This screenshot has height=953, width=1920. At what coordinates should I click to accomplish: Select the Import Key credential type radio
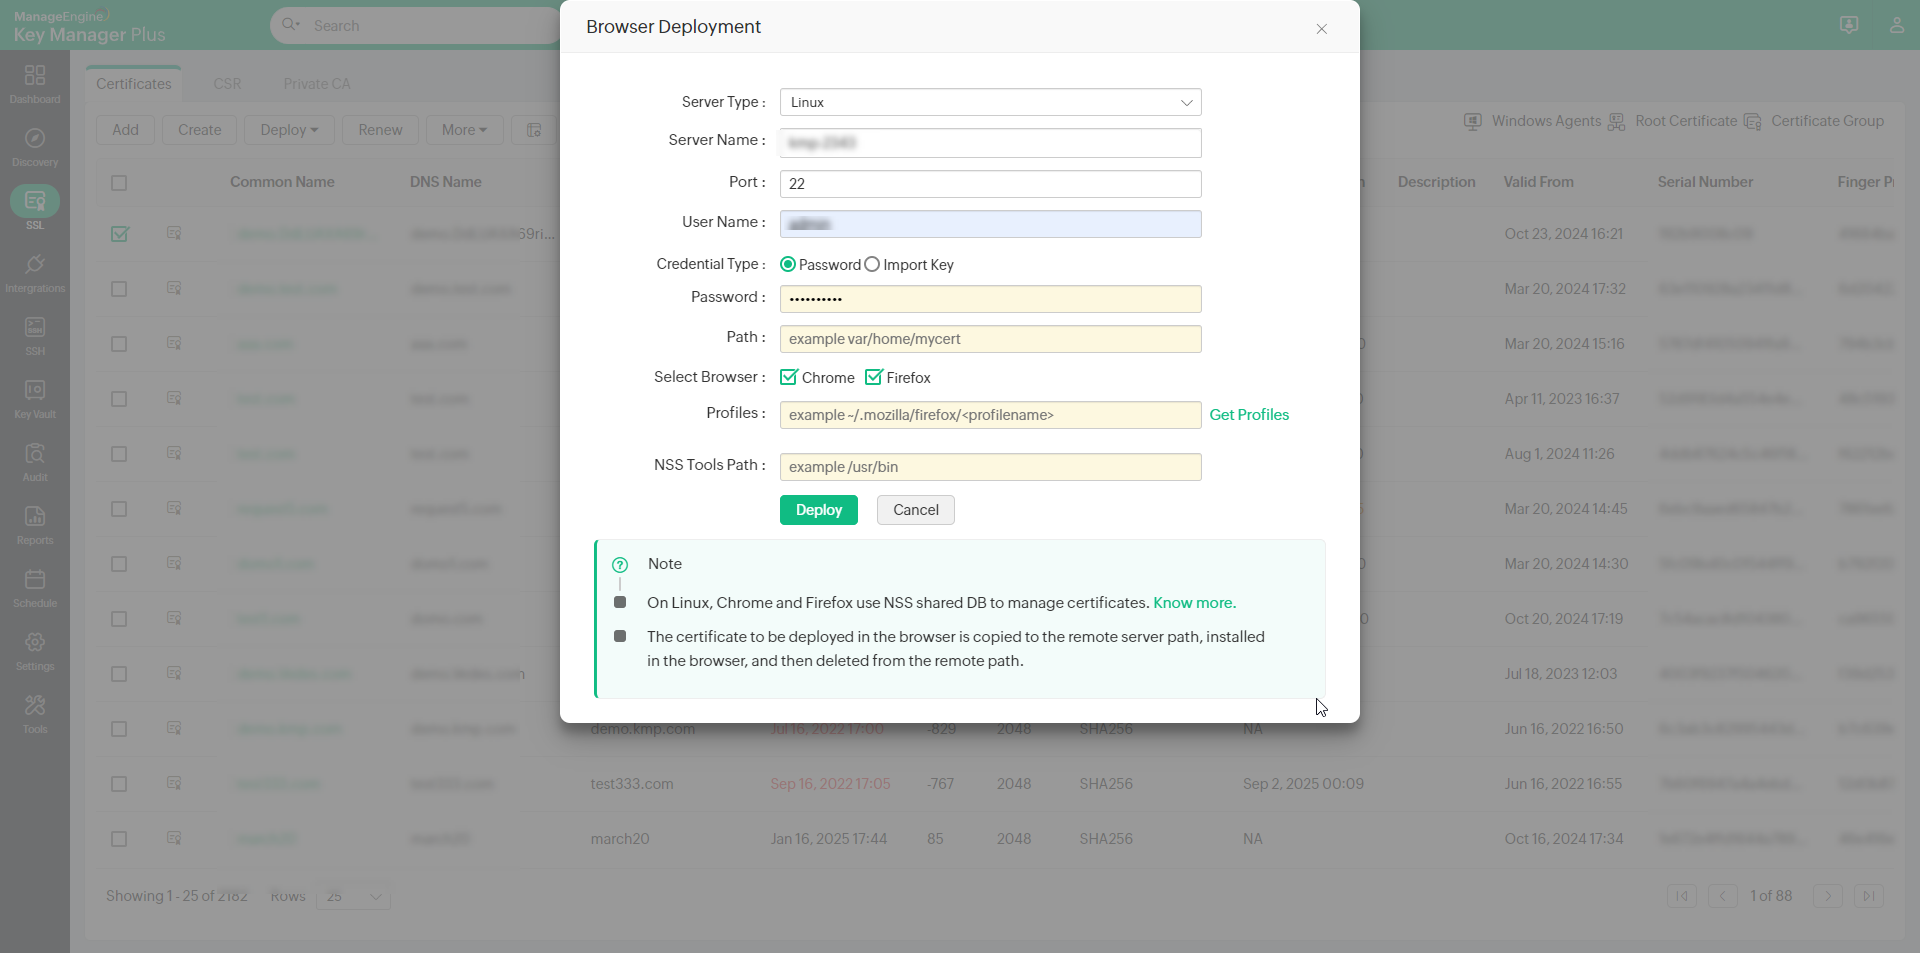click(x=872, y=265)
